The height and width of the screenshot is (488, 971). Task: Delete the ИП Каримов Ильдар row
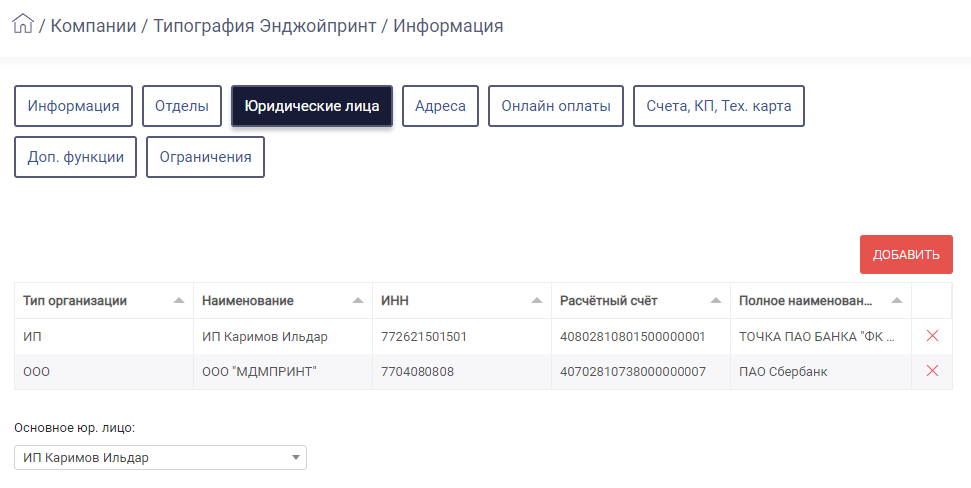[x=931, y=336]
